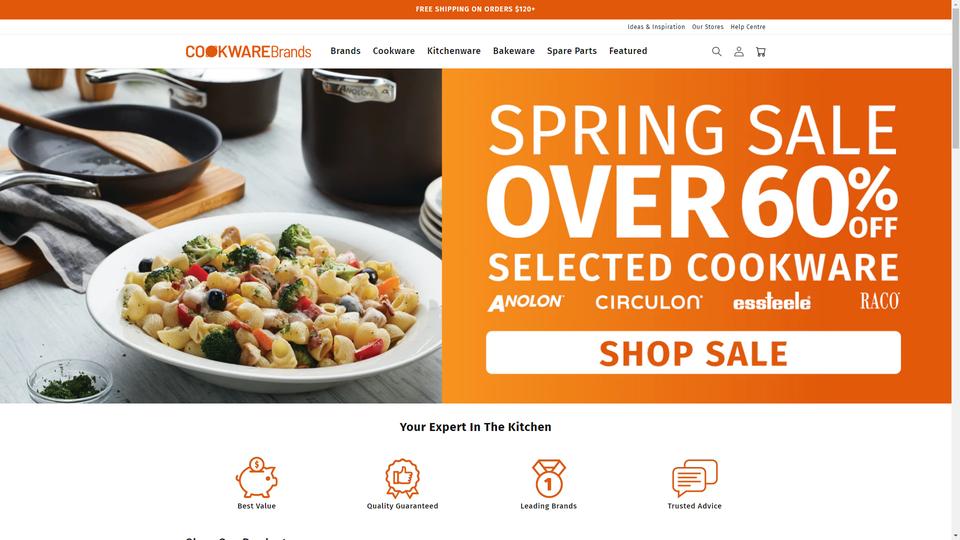Image resolution: width=960 pixels, height=540 pixels.
Task: Expand the Cookware navigation menu
Action: click(x=394, y=51)
